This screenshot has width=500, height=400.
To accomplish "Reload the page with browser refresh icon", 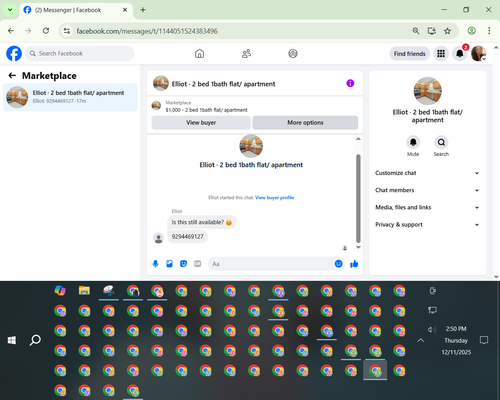I will (x=46, y=31).
